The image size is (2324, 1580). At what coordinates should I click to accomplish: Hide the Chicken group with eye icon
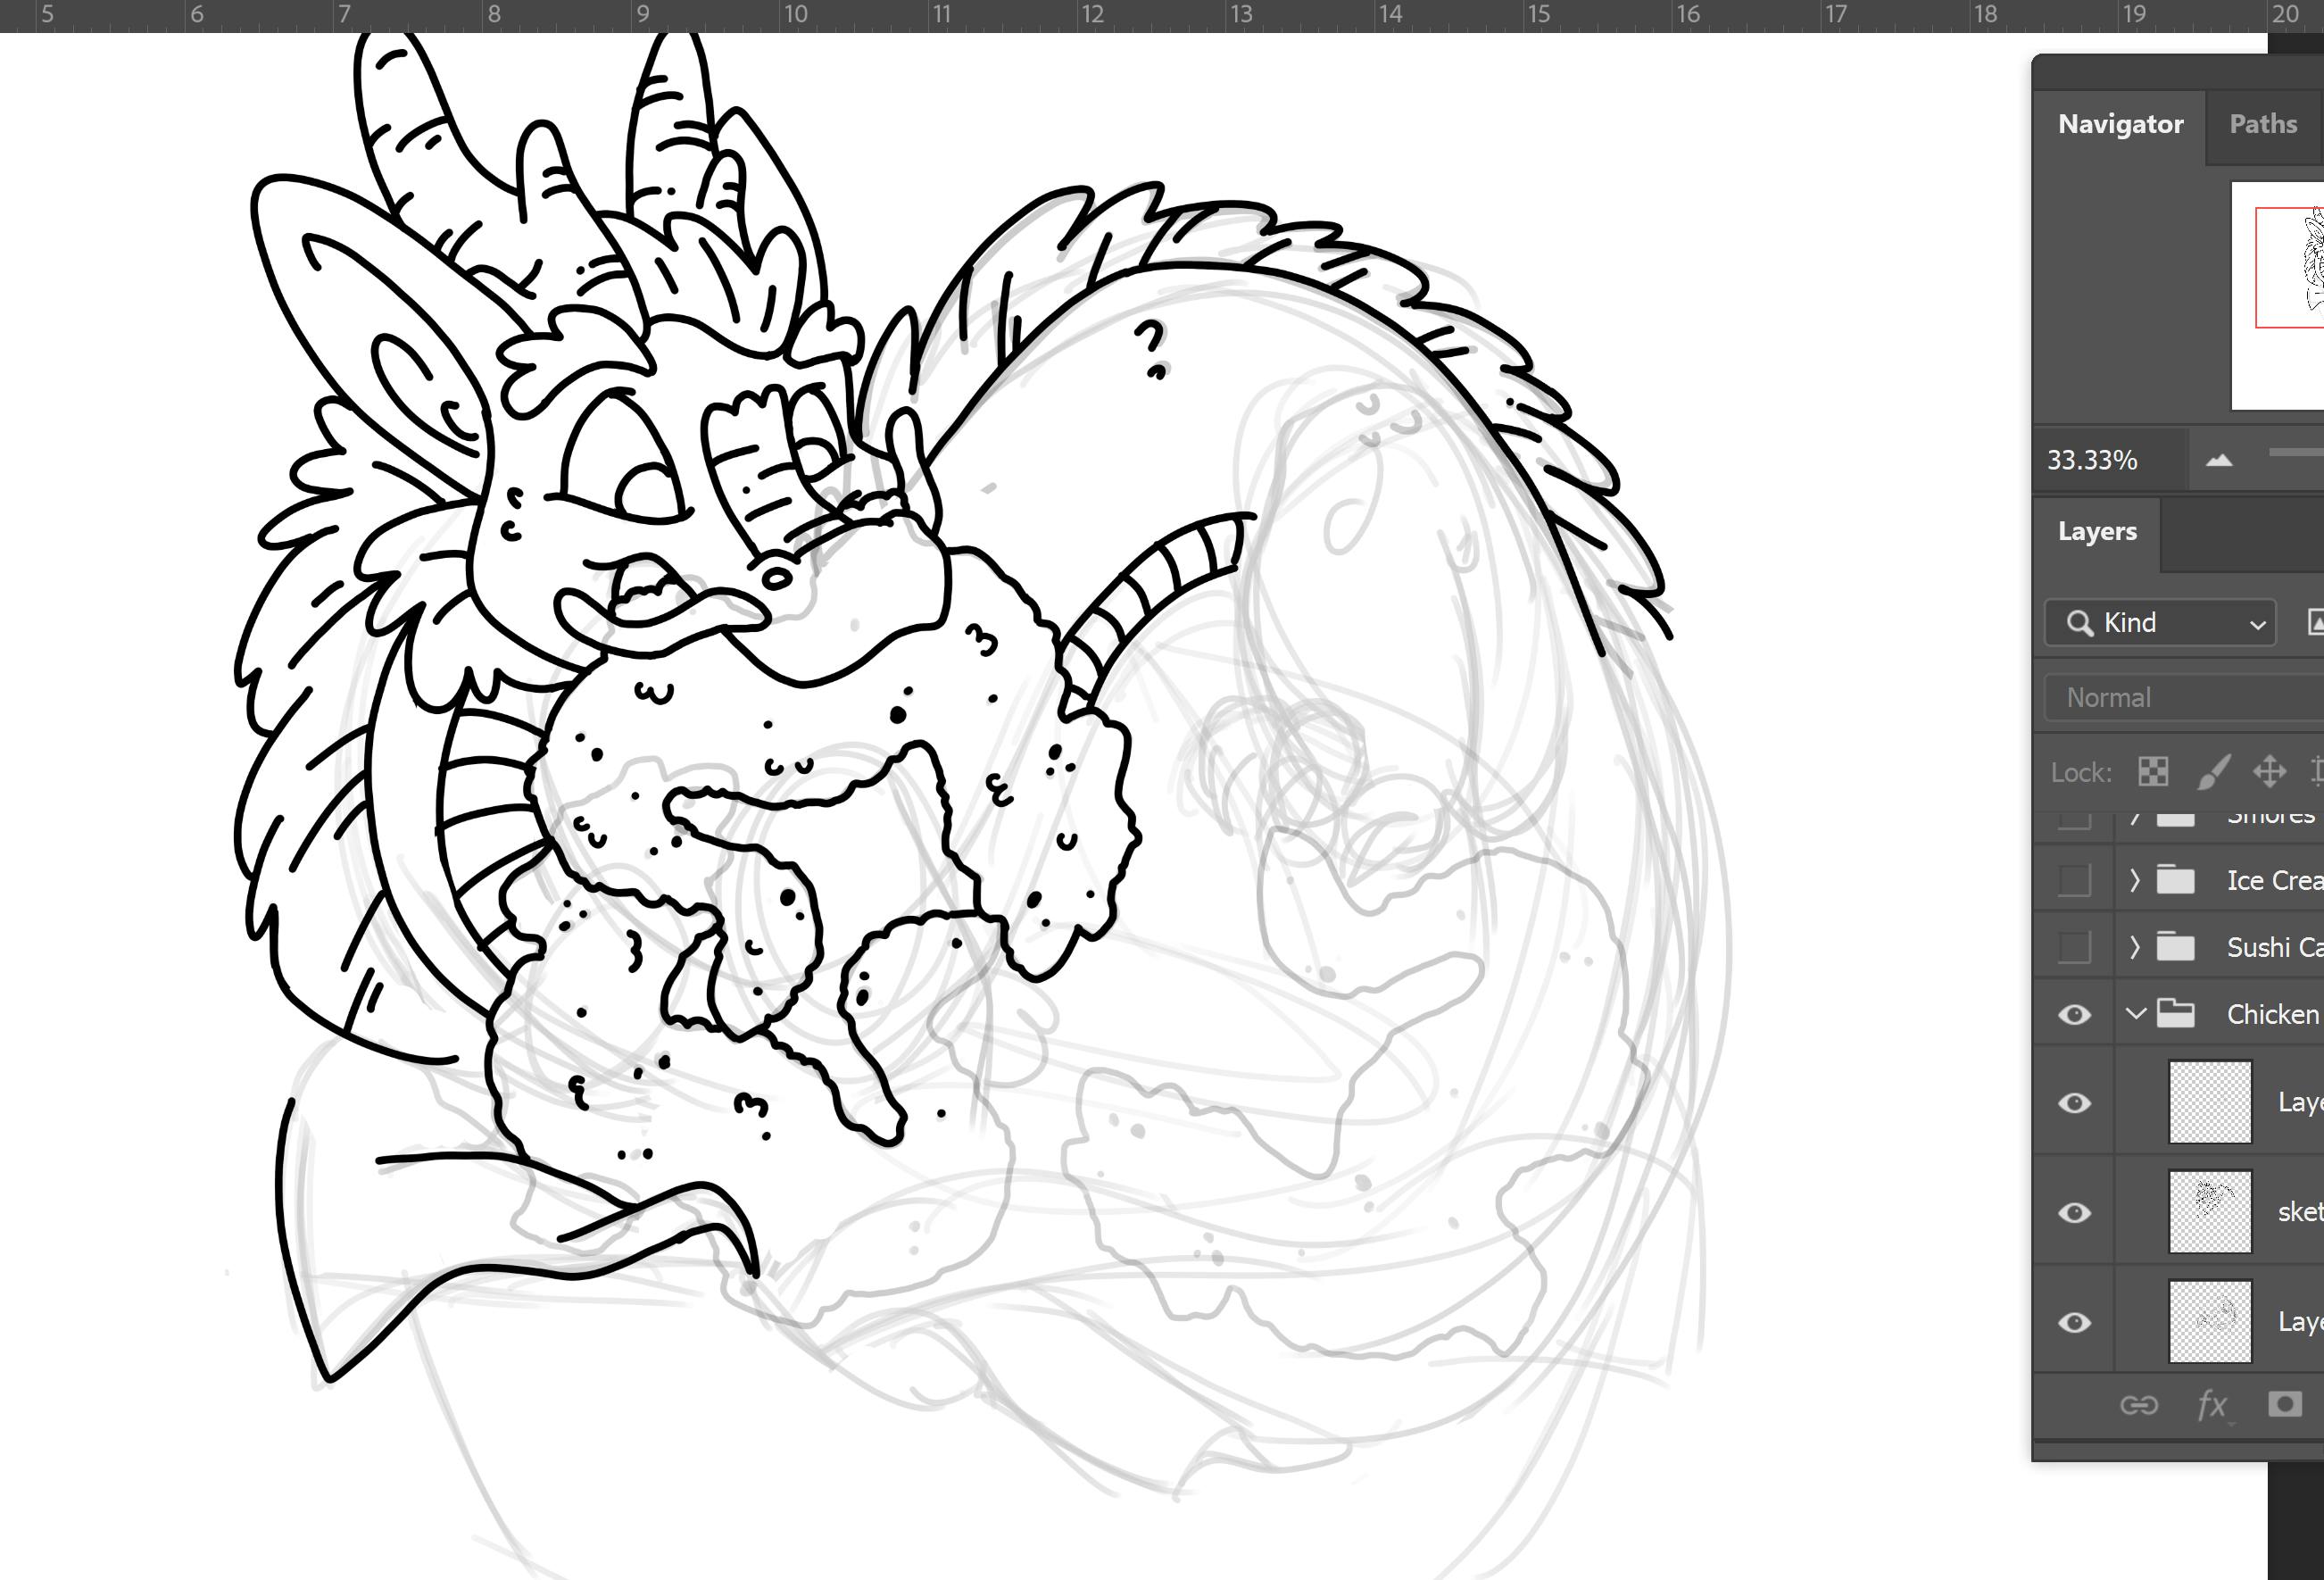pyautogui.click(x=2074, y=1015)
